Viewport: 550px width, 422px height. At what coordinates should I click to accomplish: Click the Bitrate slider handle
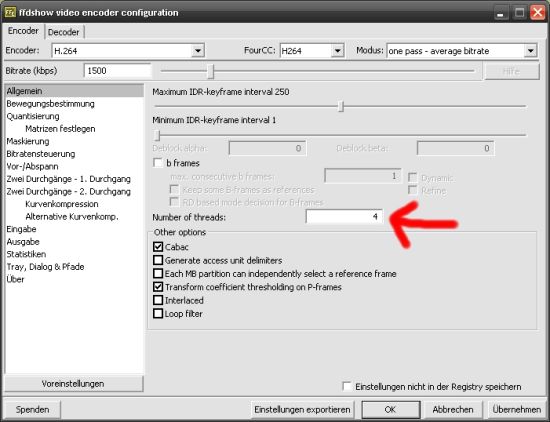tap(210, 71)
